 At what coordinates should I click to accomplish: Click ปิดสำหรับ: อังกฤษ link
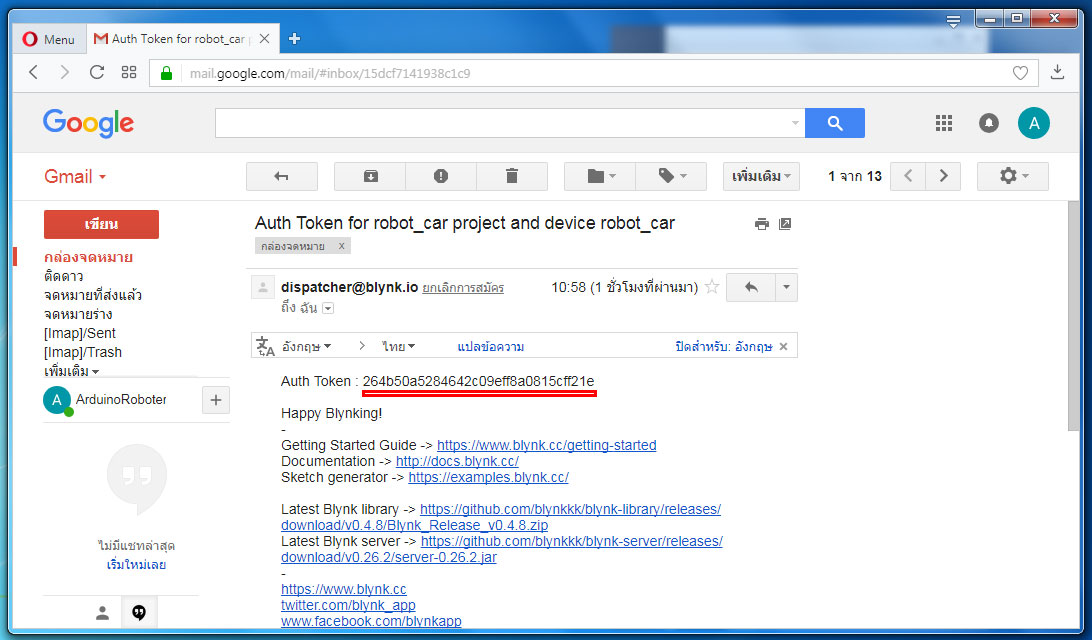(724, 346)
